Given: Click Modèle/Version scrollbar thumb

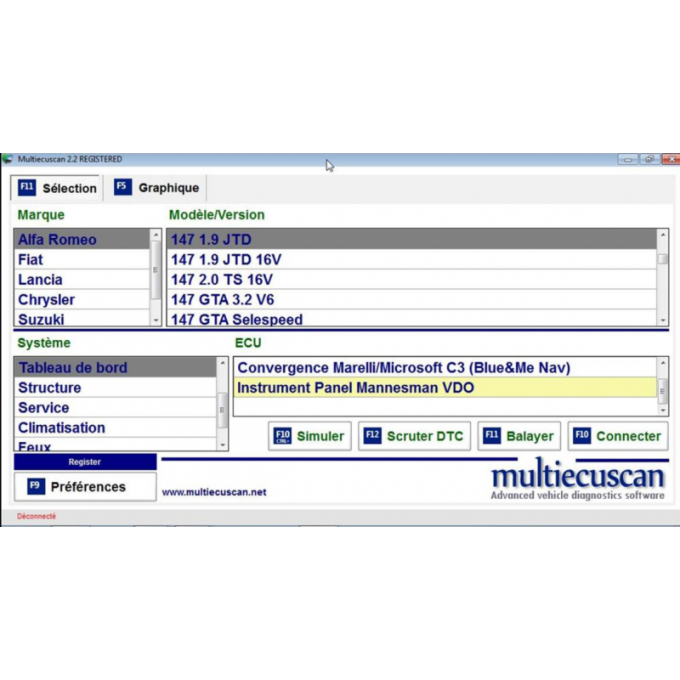Looking at the screenshot, I should coord(663,259).
